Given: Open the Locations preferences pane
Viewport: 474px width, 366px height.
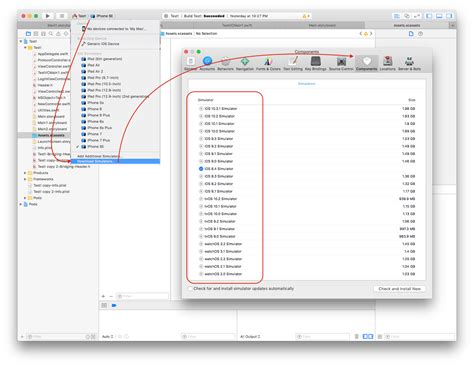Looking at the screenshot, I should [x=387, y=63].
